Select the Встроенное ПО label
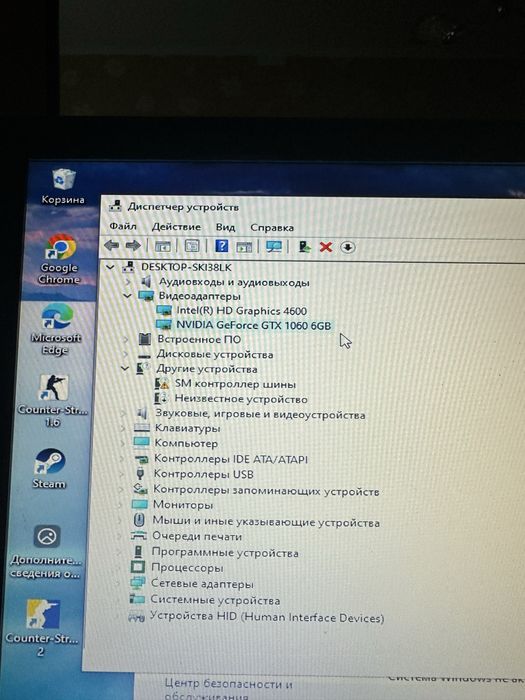The image size is (525, 700). click(x=199, y=339)
